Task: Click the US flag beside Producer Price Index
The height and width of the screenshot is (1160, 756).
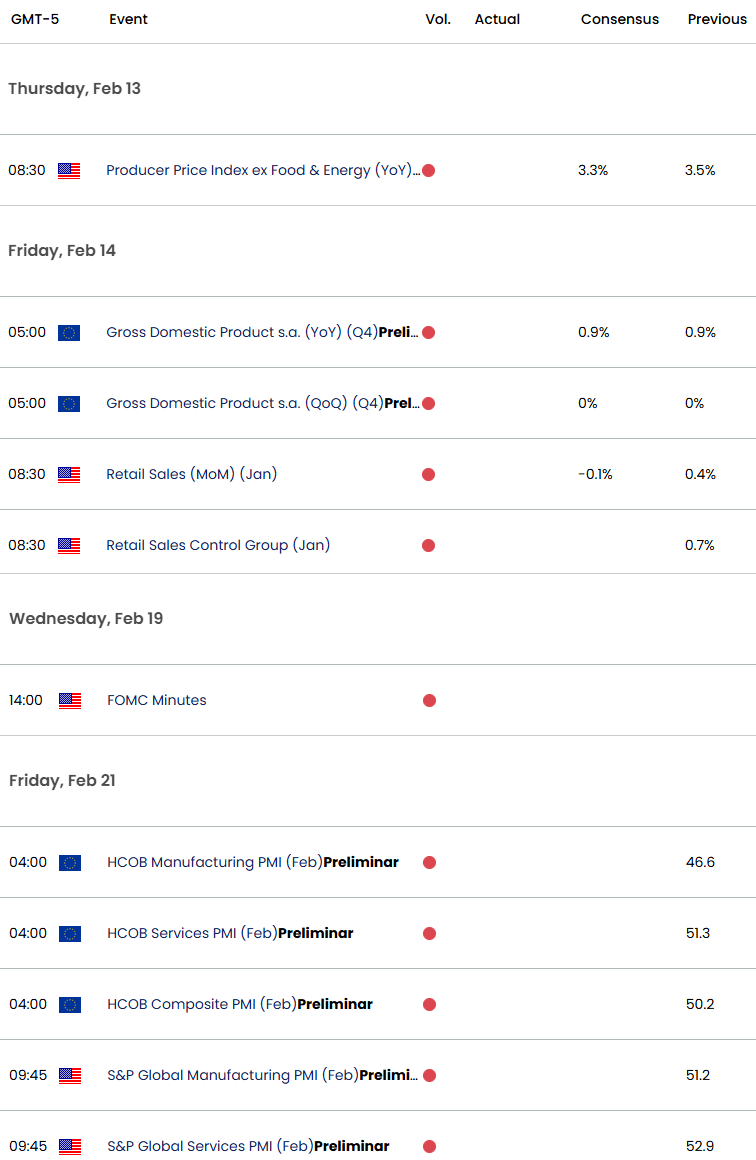Action: coord(69,171)
